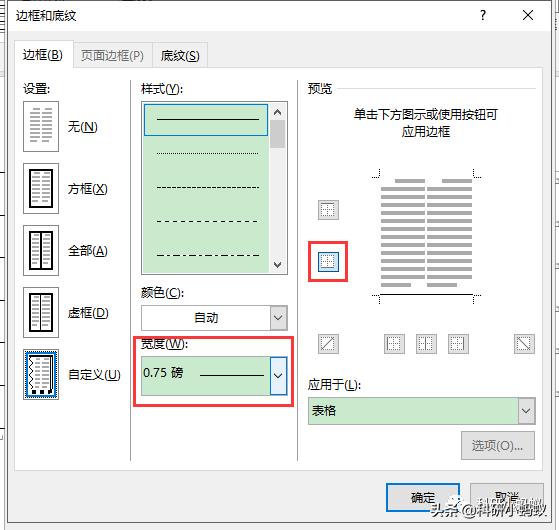Select the 全部(A) all borders setting icon

point(41,250)
